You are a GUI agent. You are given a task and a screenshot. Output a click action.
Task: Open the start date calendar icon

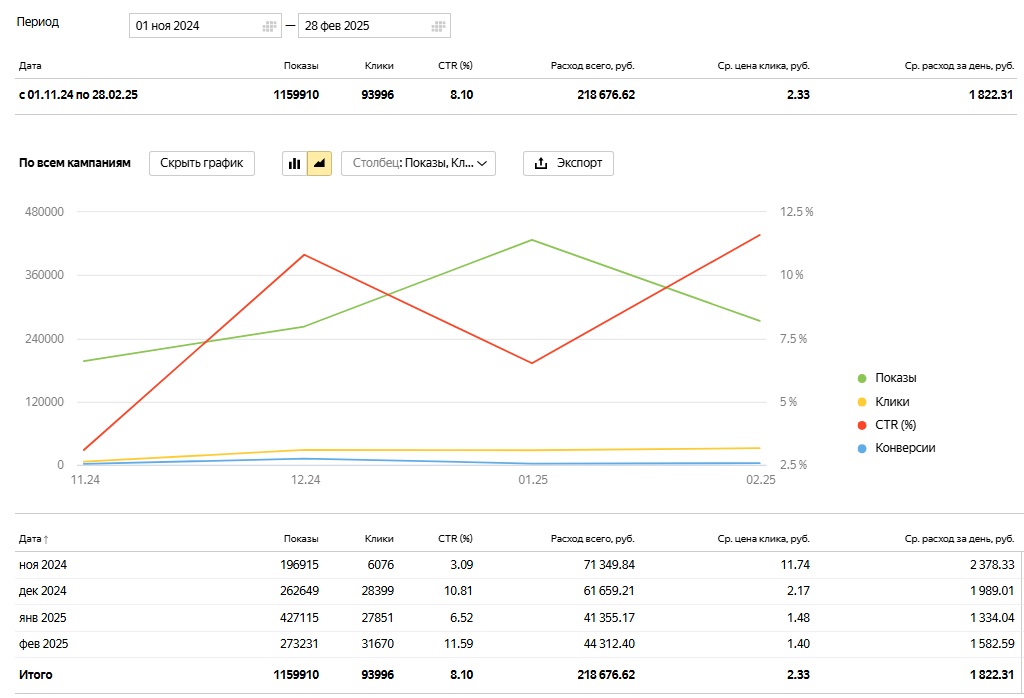[x=269, y=26]
